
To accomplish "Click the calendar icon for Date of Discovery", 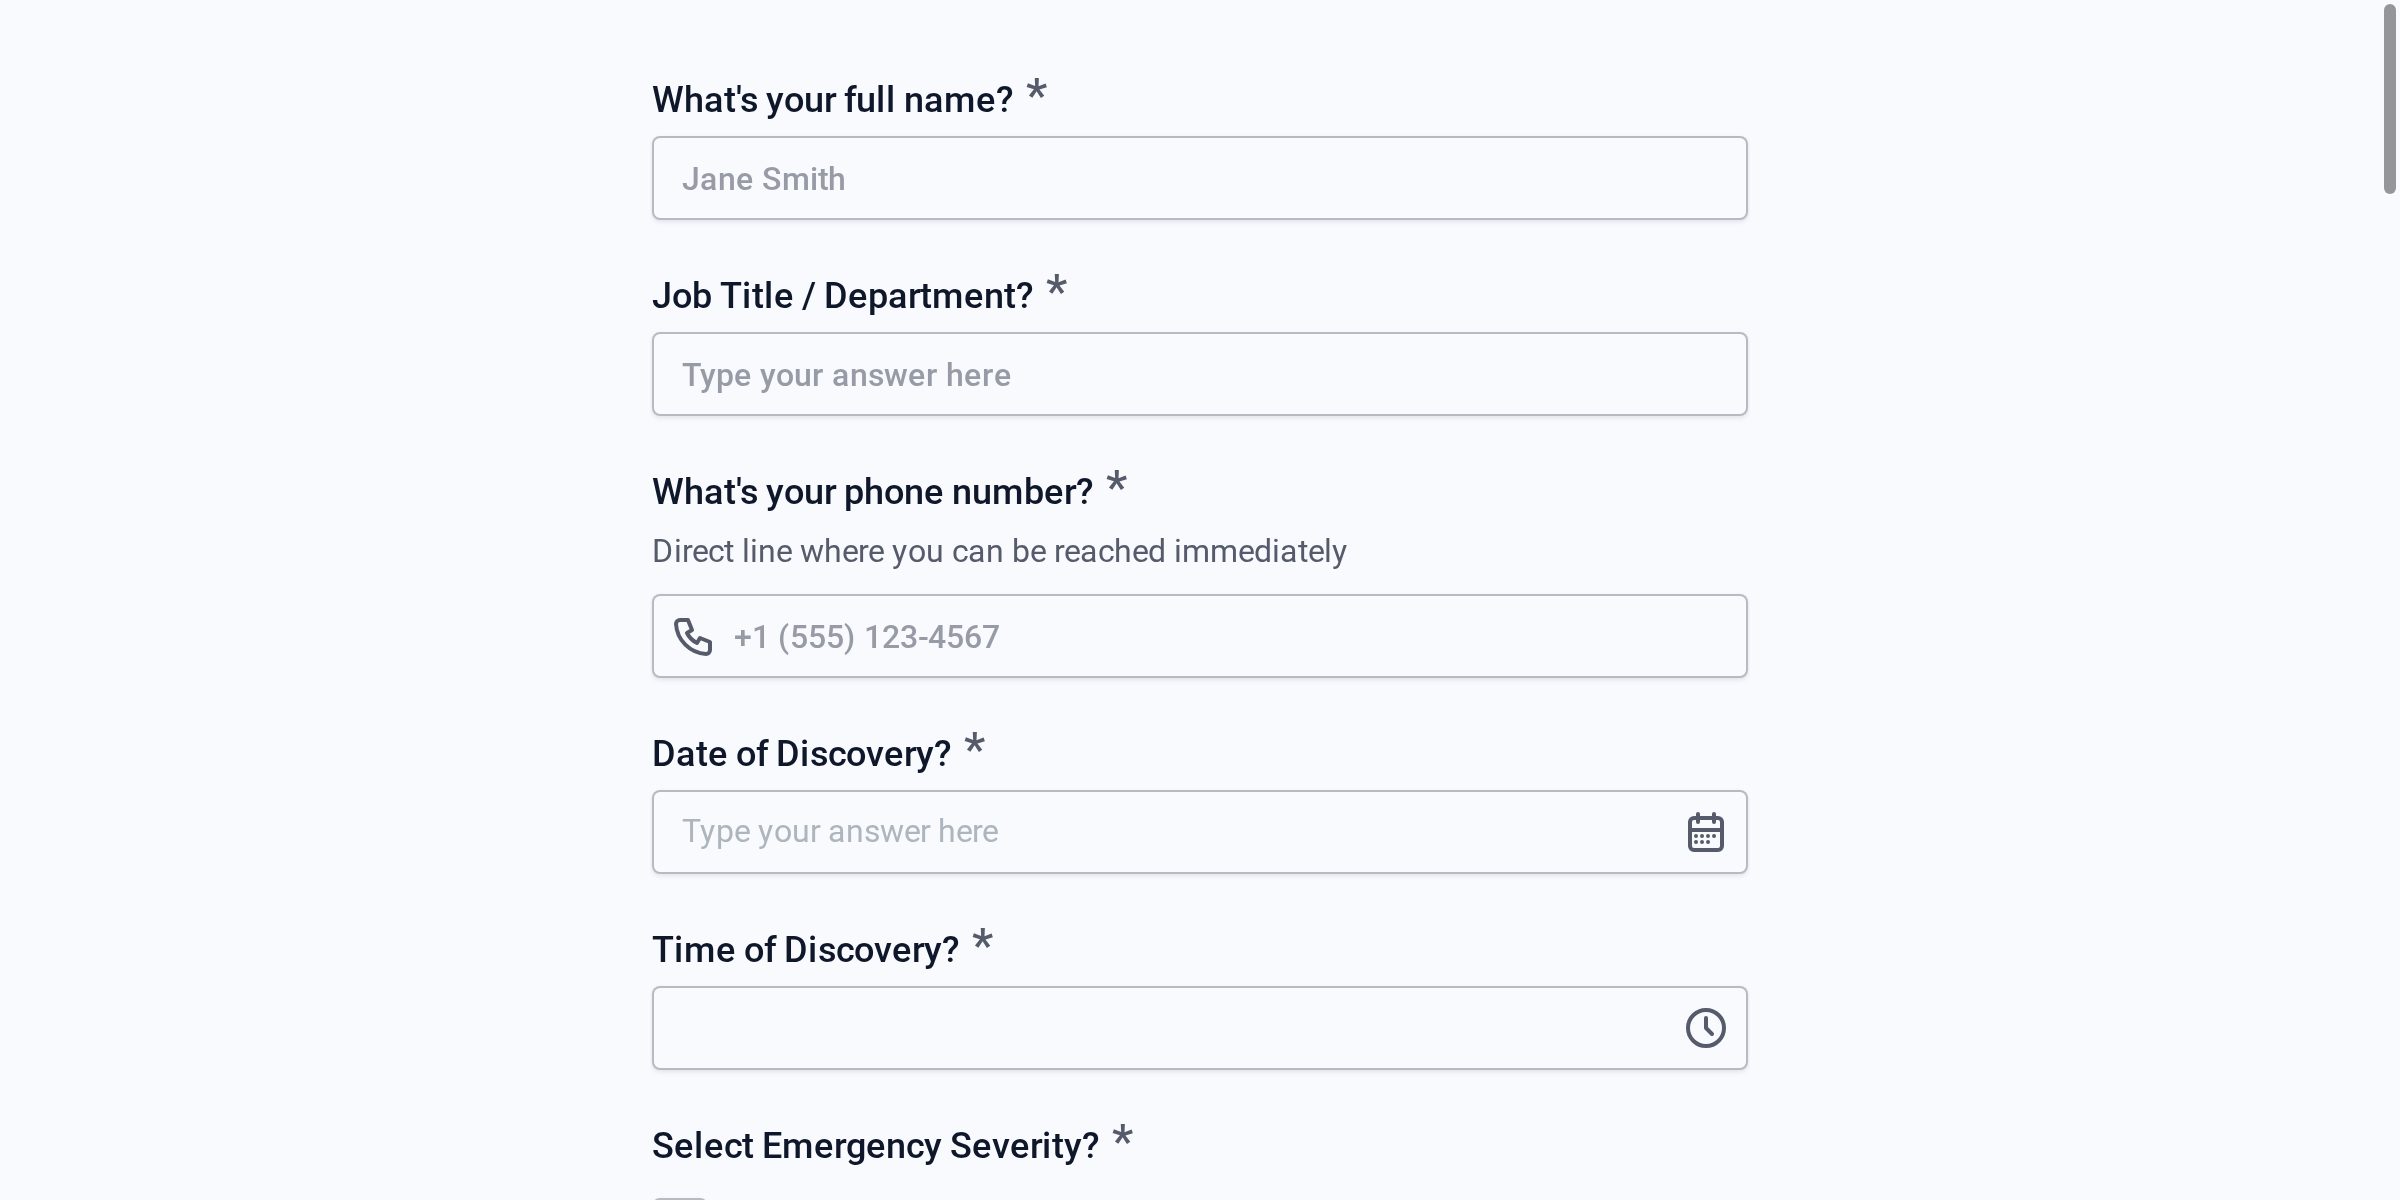I will pyautogui.click(x=1707, y=830).
